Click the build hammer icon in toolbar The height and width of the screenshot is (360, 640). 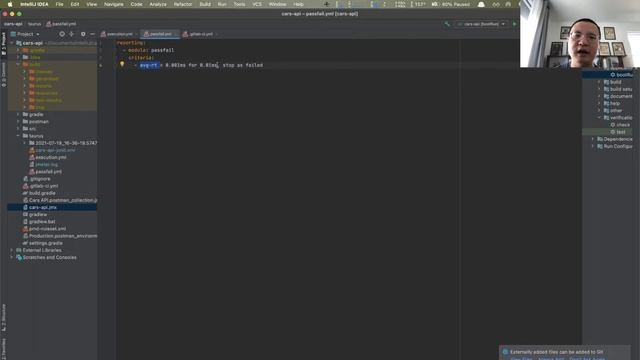(x=447, y=24)
